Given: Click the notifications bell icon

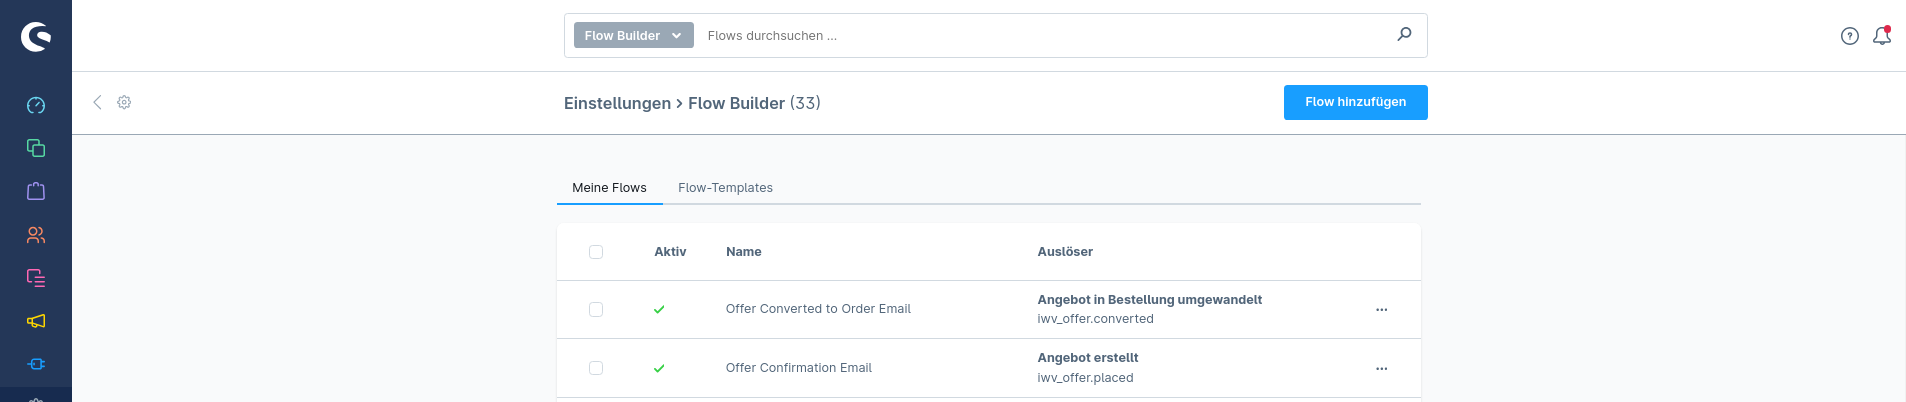Looking at the screenshot, I should click(1882, 35).
